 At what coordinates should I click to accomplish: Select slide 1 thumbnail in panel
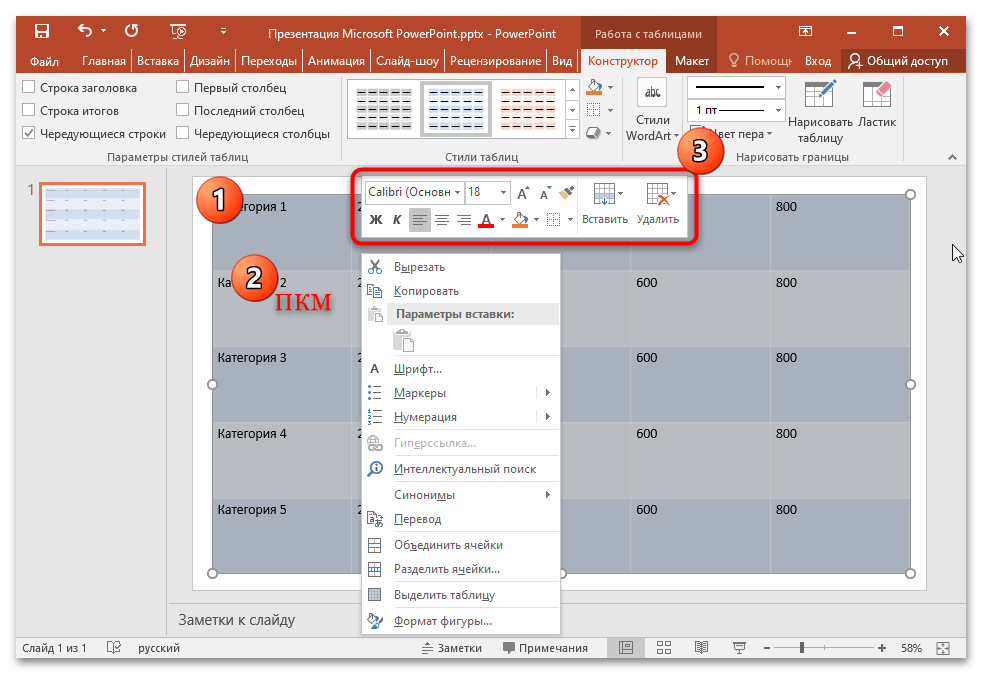(92, 214)
